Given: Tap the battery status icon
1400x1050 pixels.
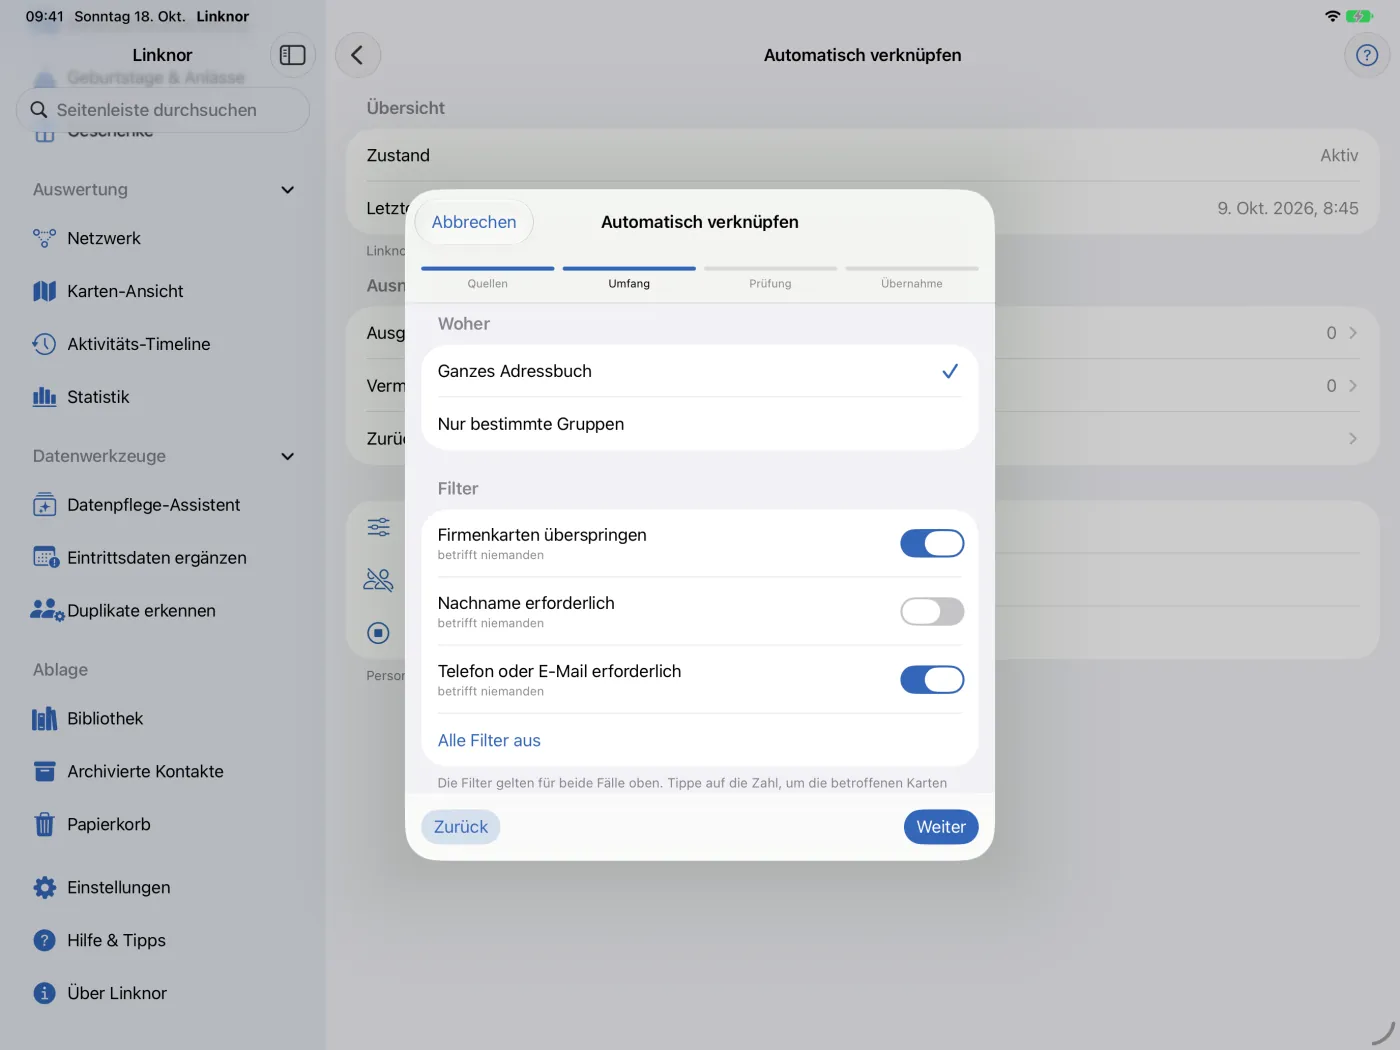Looking at the screenshot, I should pyautogui.click(x=1360, y=16).
